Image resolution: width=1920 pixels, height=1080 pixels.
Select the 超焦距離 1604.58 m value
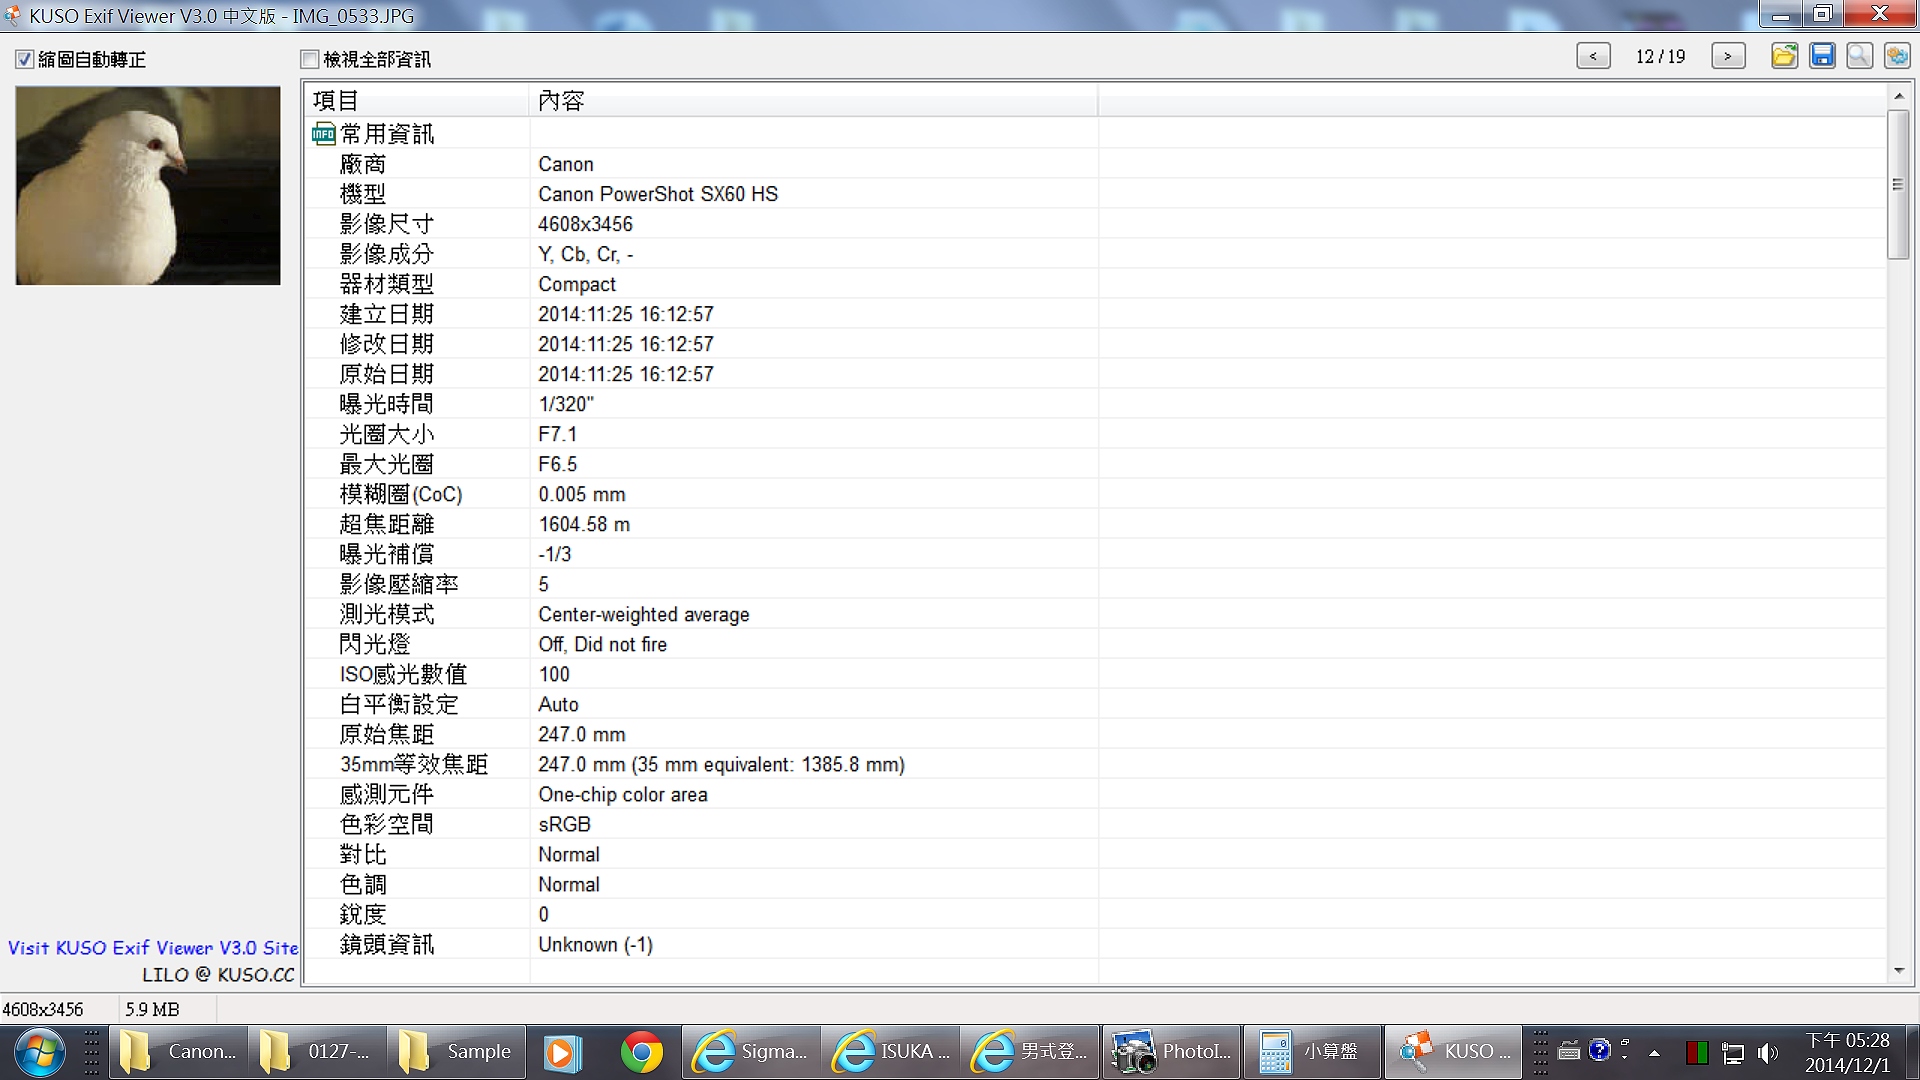584,524
